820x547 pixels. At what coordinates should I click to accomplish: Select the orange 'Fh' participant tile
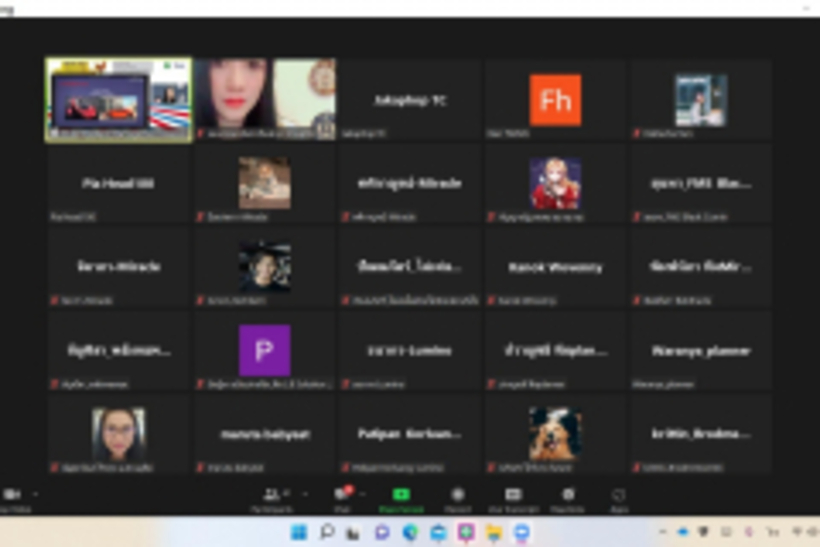555,99
